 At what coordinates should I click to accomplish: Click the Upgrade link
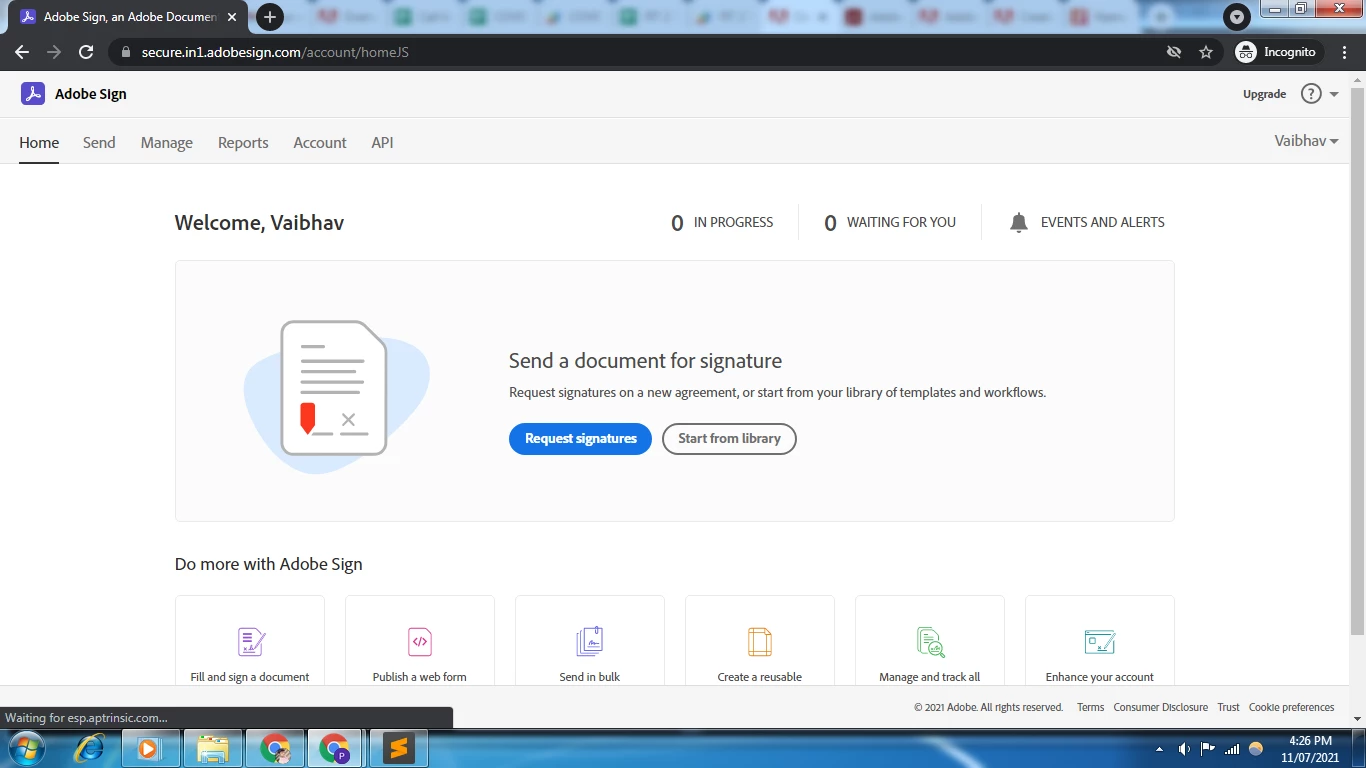pyautogui.click(x=1264, y=94)
